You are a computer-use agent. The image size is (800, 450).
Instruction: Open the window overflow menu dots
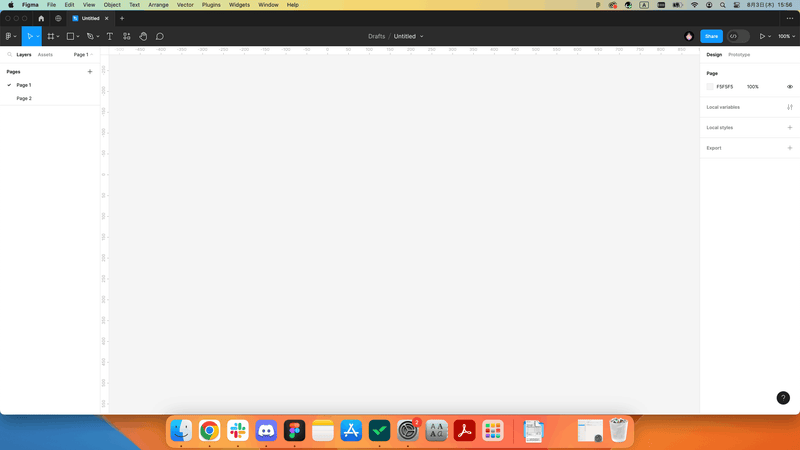pyautogui.click(x=790, y=18)
